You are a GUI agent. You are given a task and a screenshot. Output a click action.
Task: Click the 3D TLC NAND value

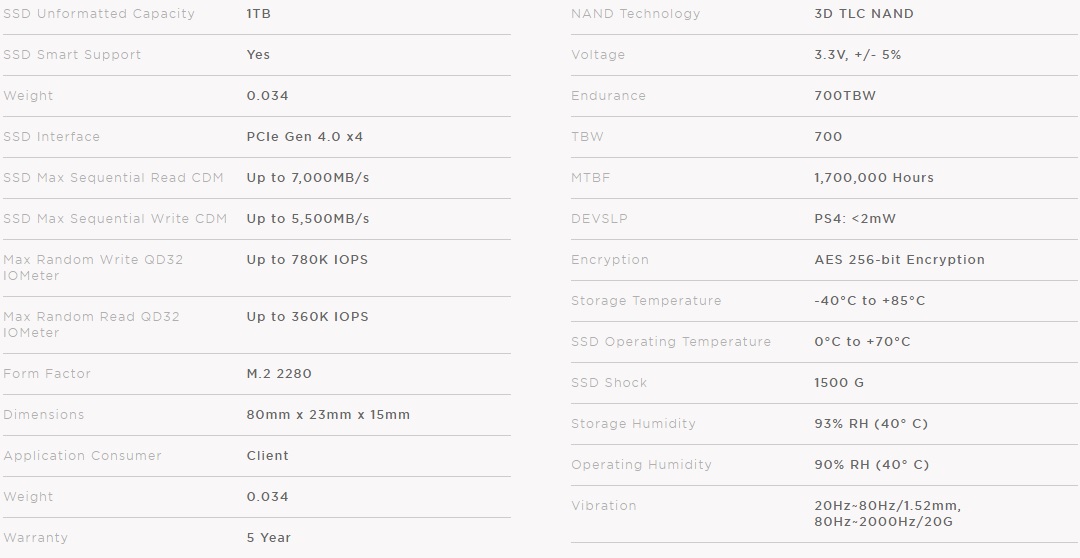coord(864,14)
